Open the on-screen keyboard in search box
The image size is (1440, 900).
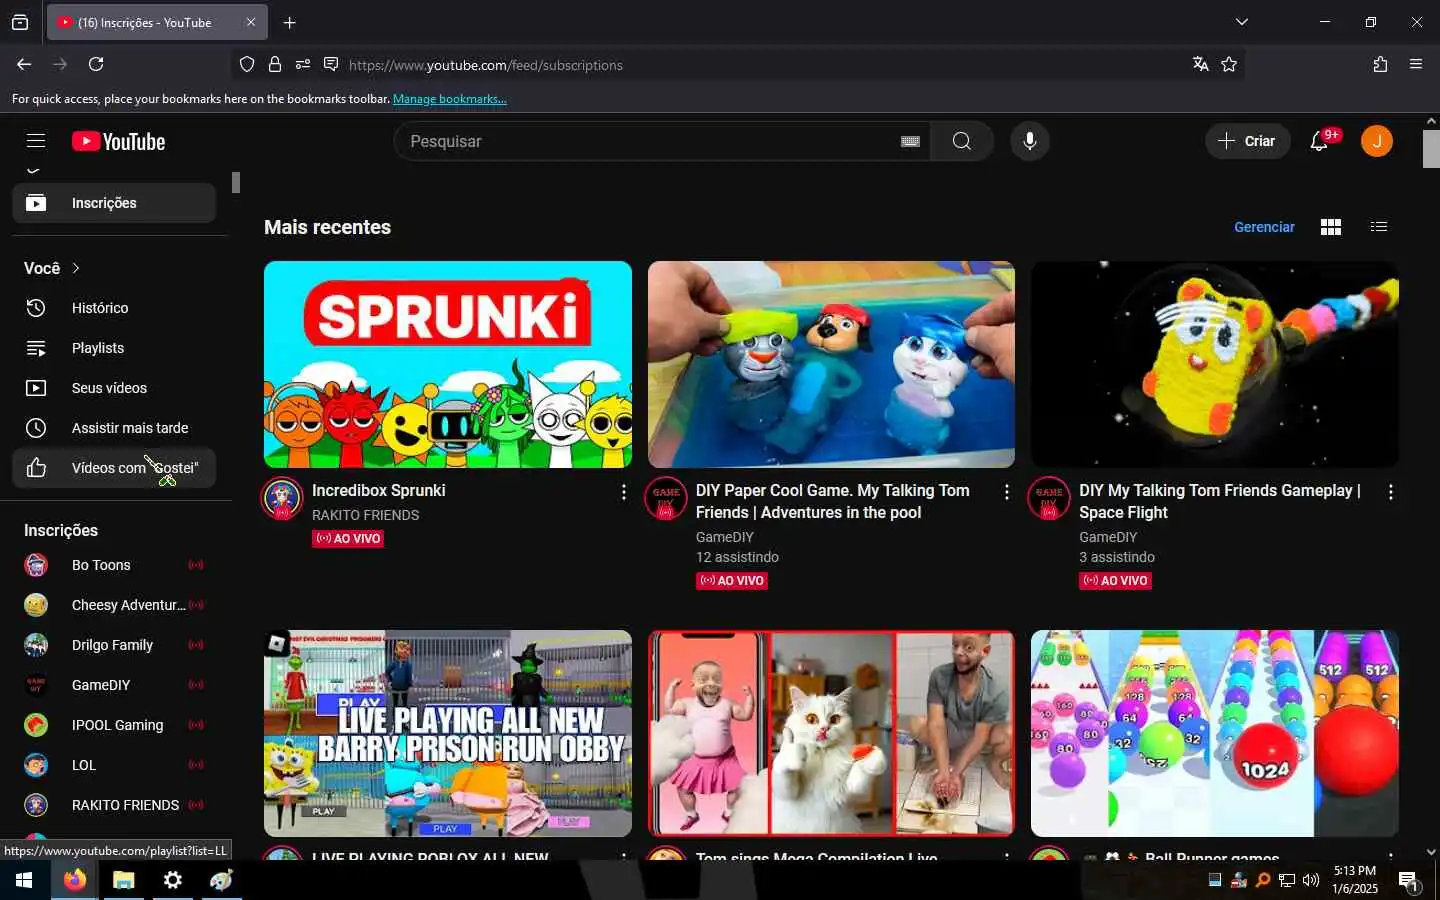click(910, 141)
